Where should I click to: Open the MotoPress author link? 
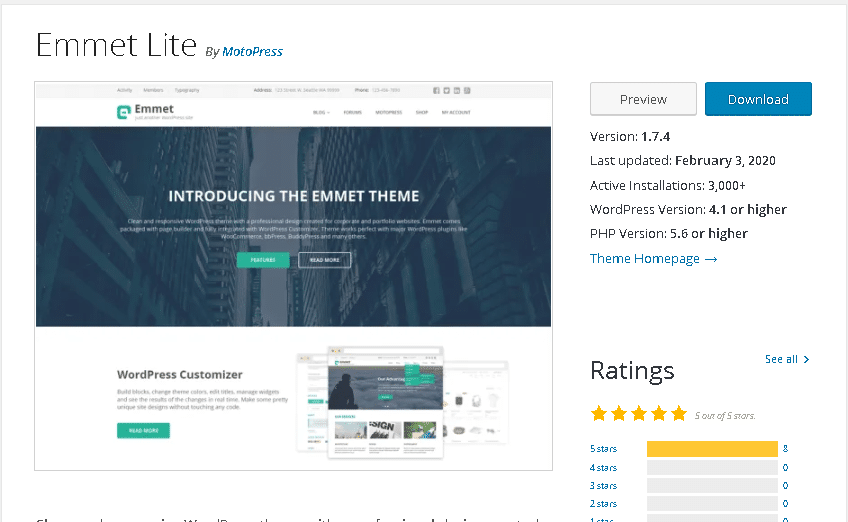tap(252, 51)
